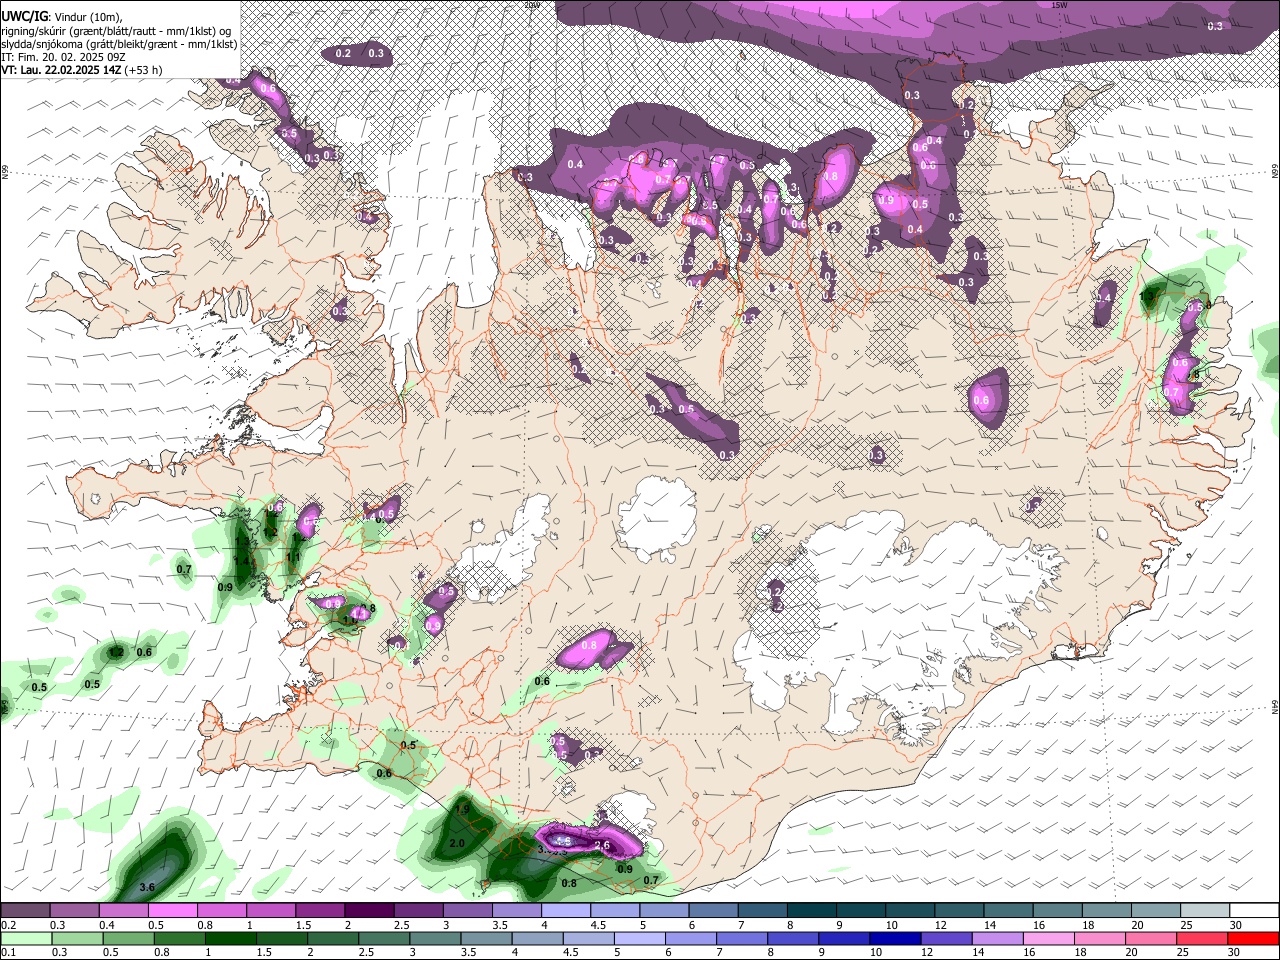Pick the rain legend swatch for 20–25 mm
This screenshot has height=960, width=1280.
tap(1150, 939)
